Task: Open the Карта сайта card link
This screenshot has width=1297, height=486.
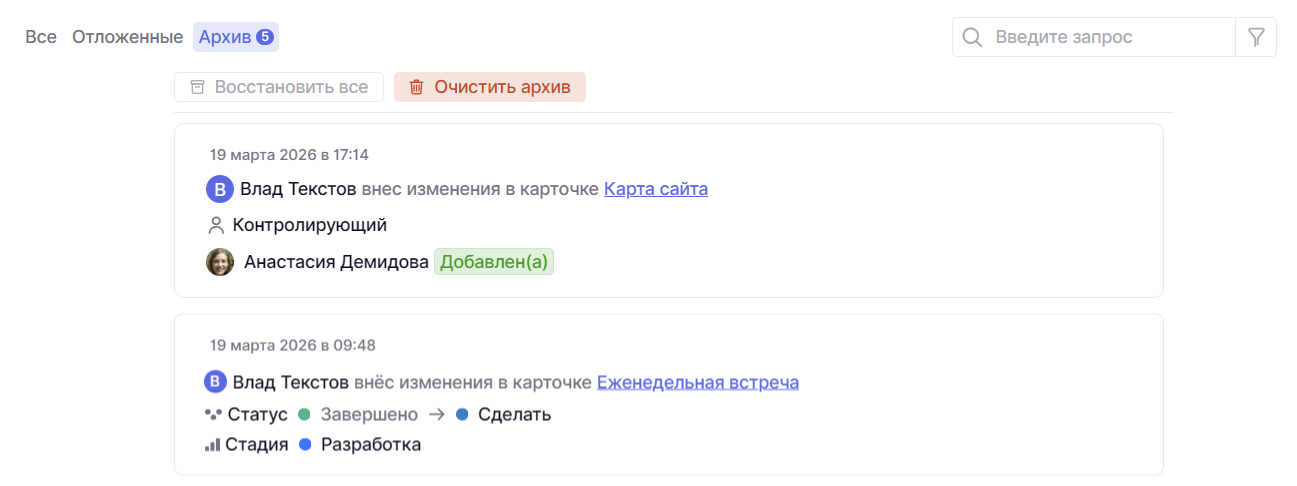Action: click(655, 189)
